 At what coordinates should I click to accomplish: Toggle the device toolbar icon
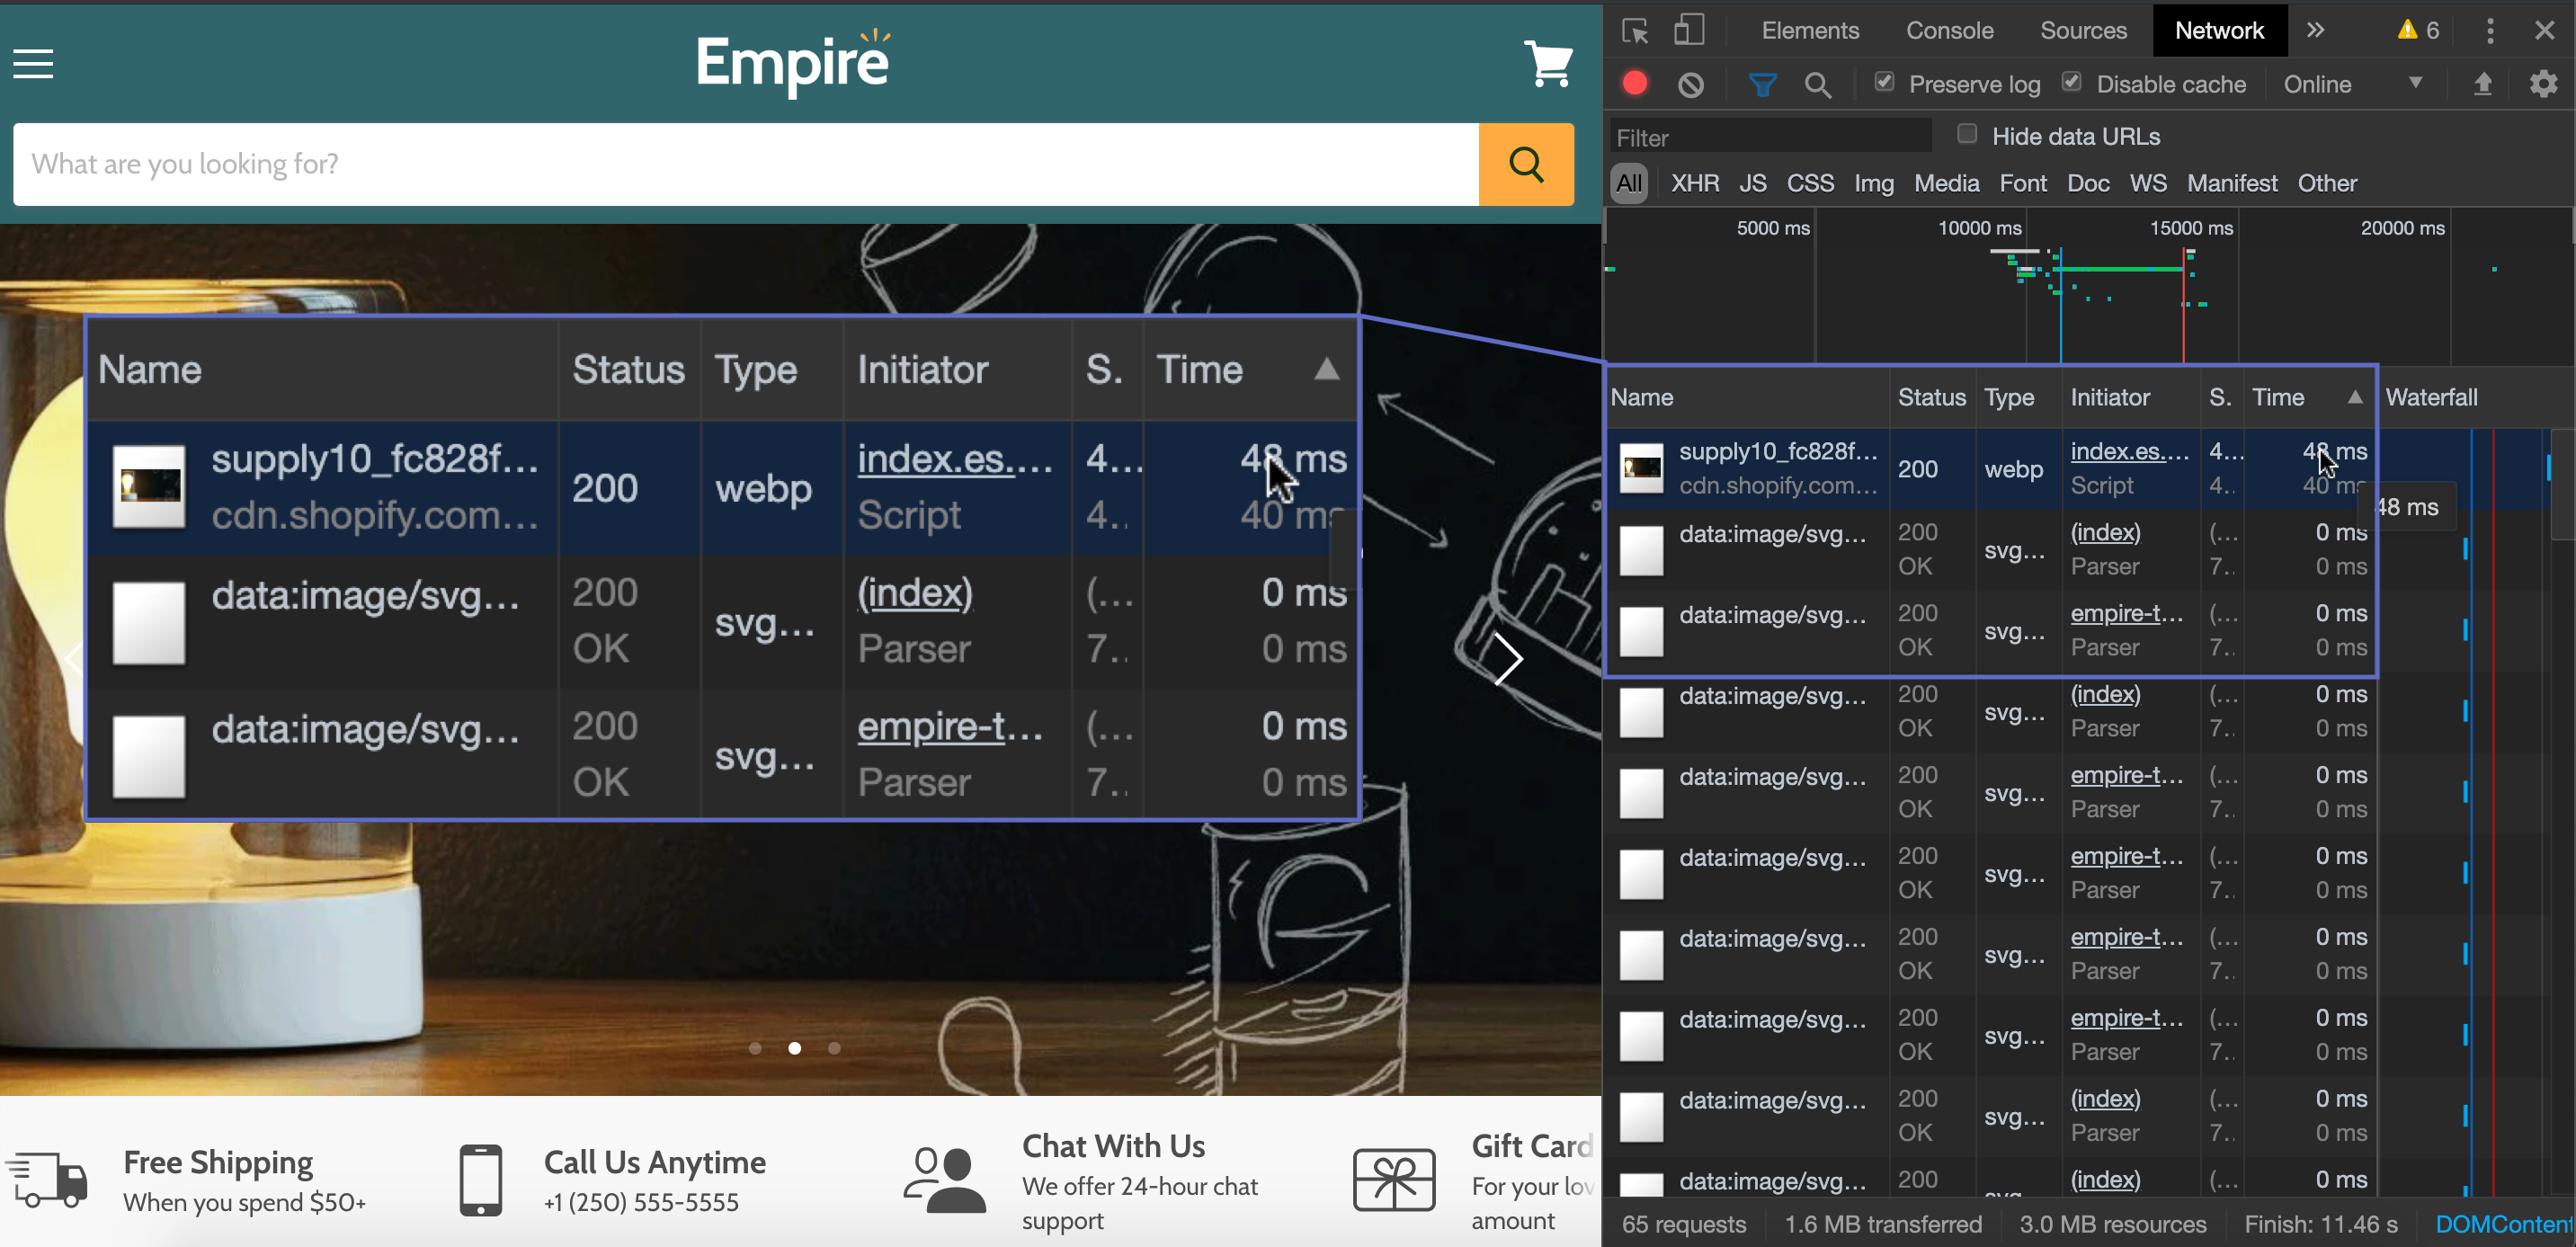(x=1689, y=31)
